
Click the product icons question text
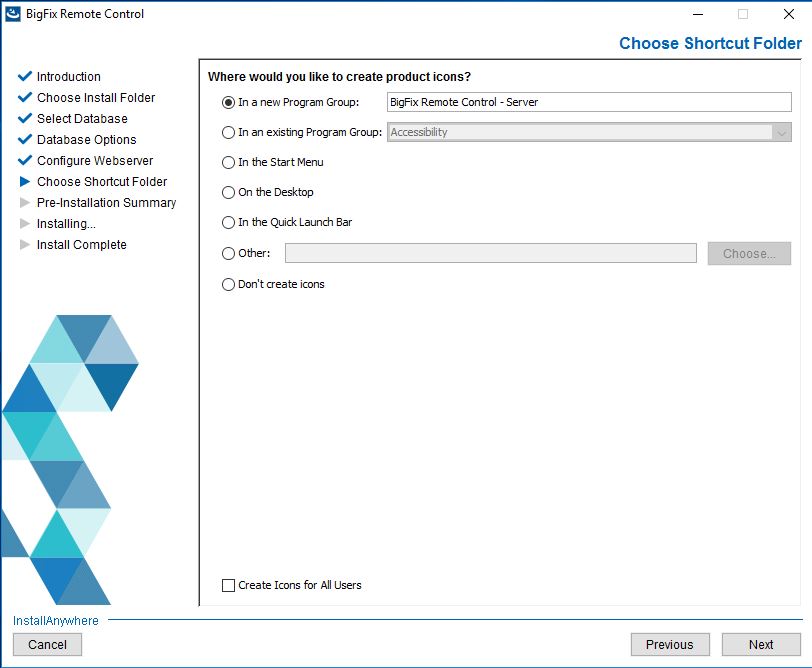coord(340,77)
